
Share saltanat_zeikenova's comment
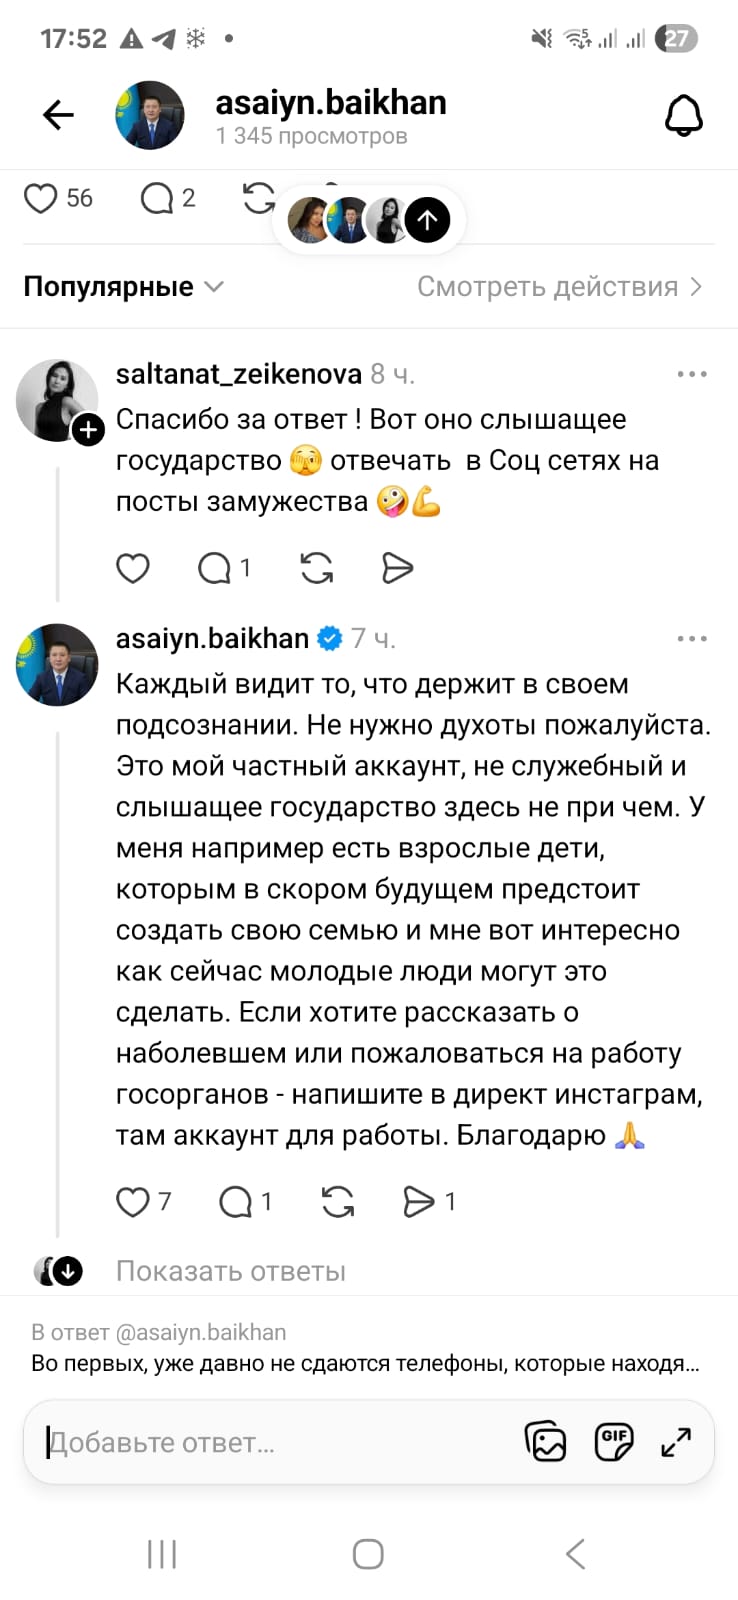[x=397, y=568]
